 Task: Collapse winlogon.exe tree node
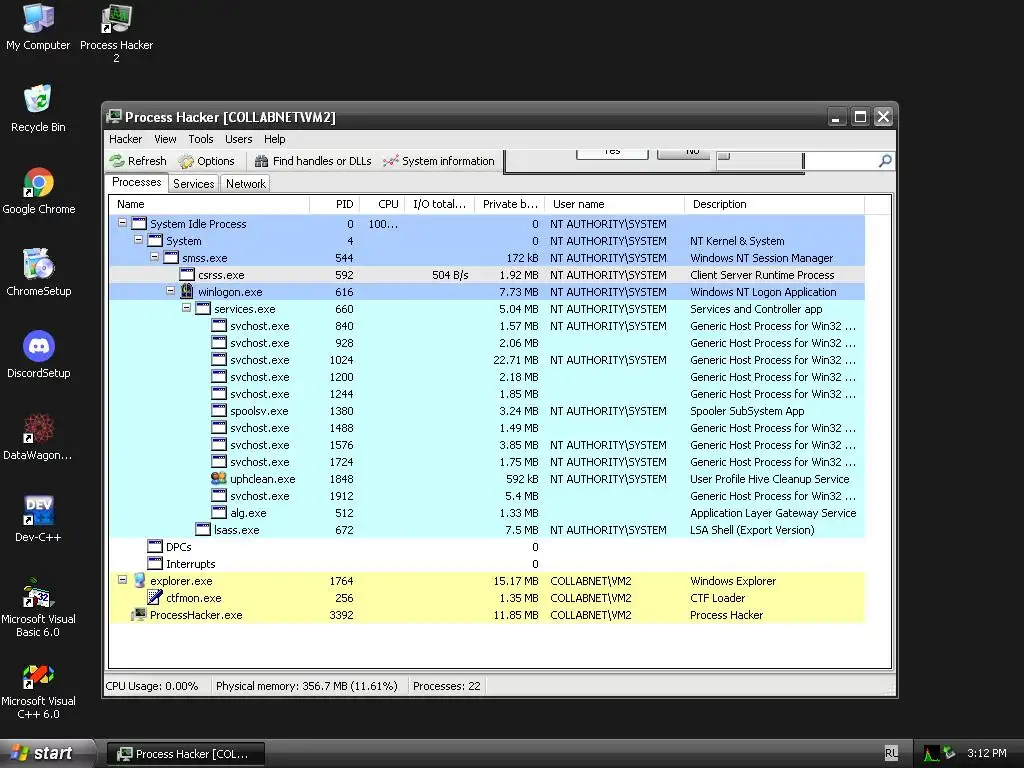pyautogui.click(x=170, y=291)
